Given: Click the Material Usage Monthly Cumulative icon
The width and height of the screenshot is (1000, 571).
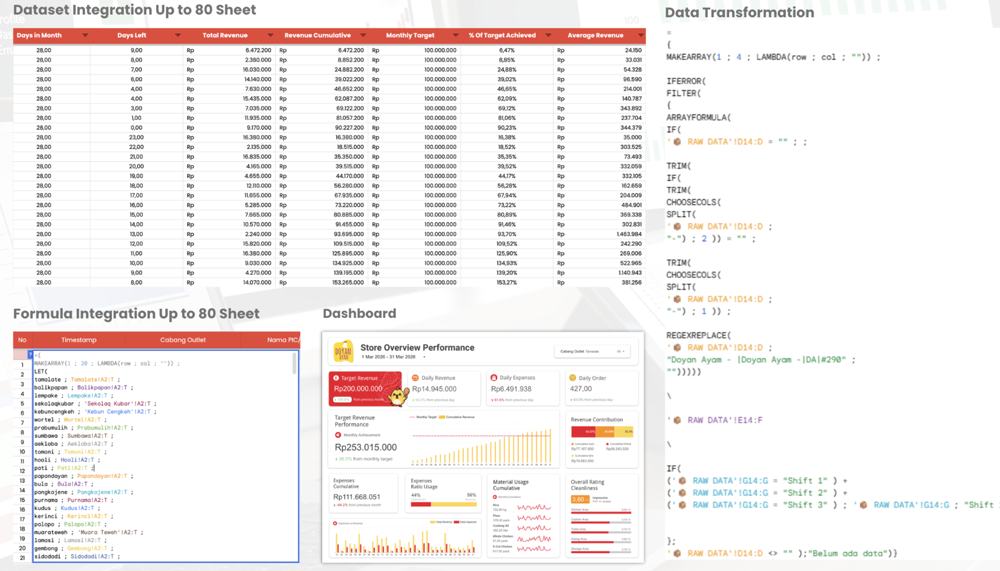Looking at the screenshot, I should pyautogui.click(x=495, y=497).
